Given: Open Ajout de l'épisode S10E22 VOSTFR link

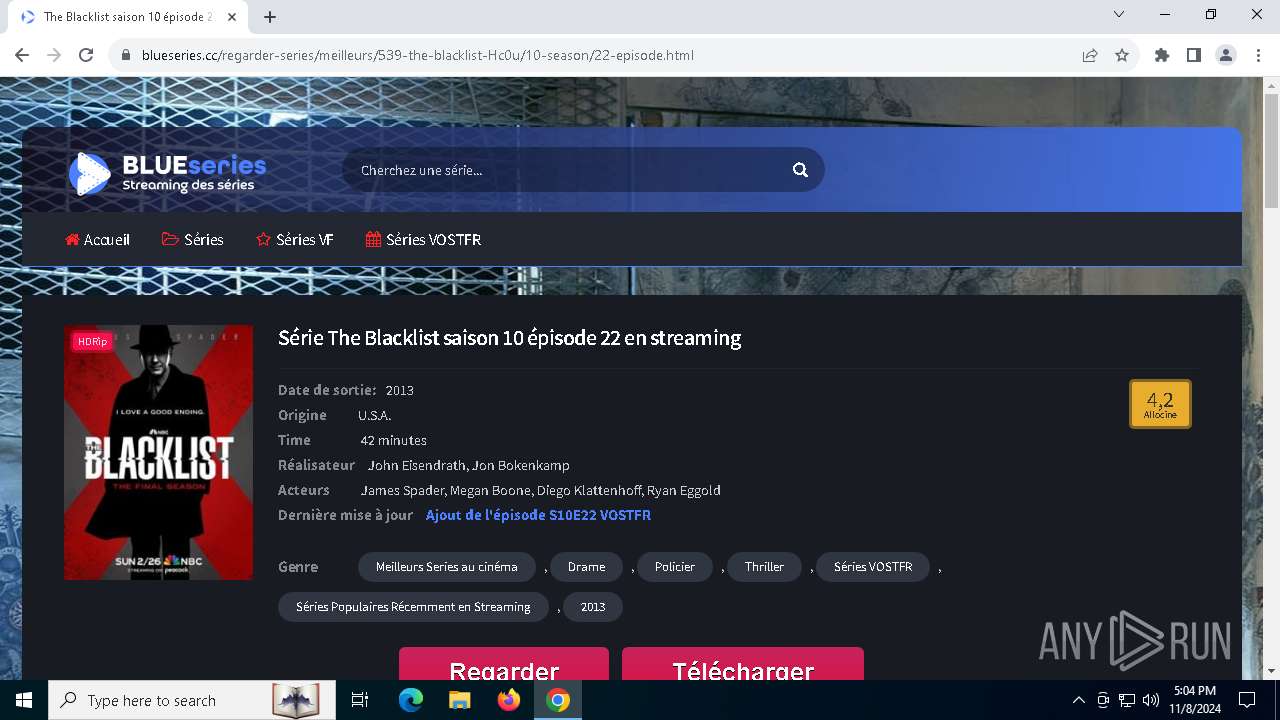Looking at the screenshot, I should pos(538,515).
